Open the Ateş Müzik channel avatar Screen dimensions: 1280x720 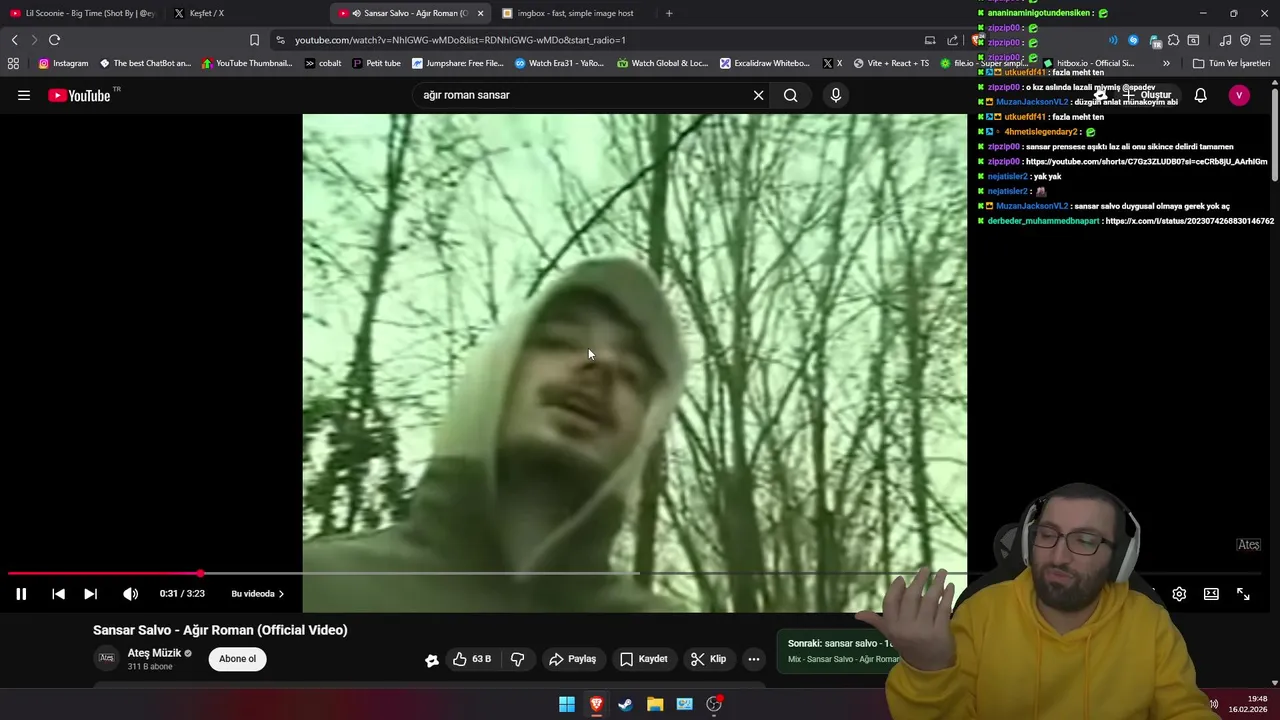106,658
